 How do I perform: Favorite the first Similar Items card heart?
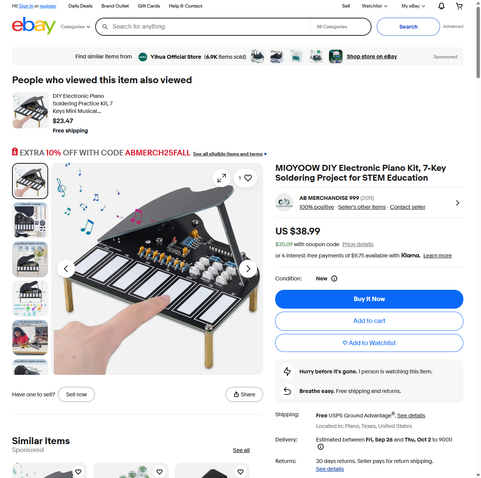(x=78, y=472)
